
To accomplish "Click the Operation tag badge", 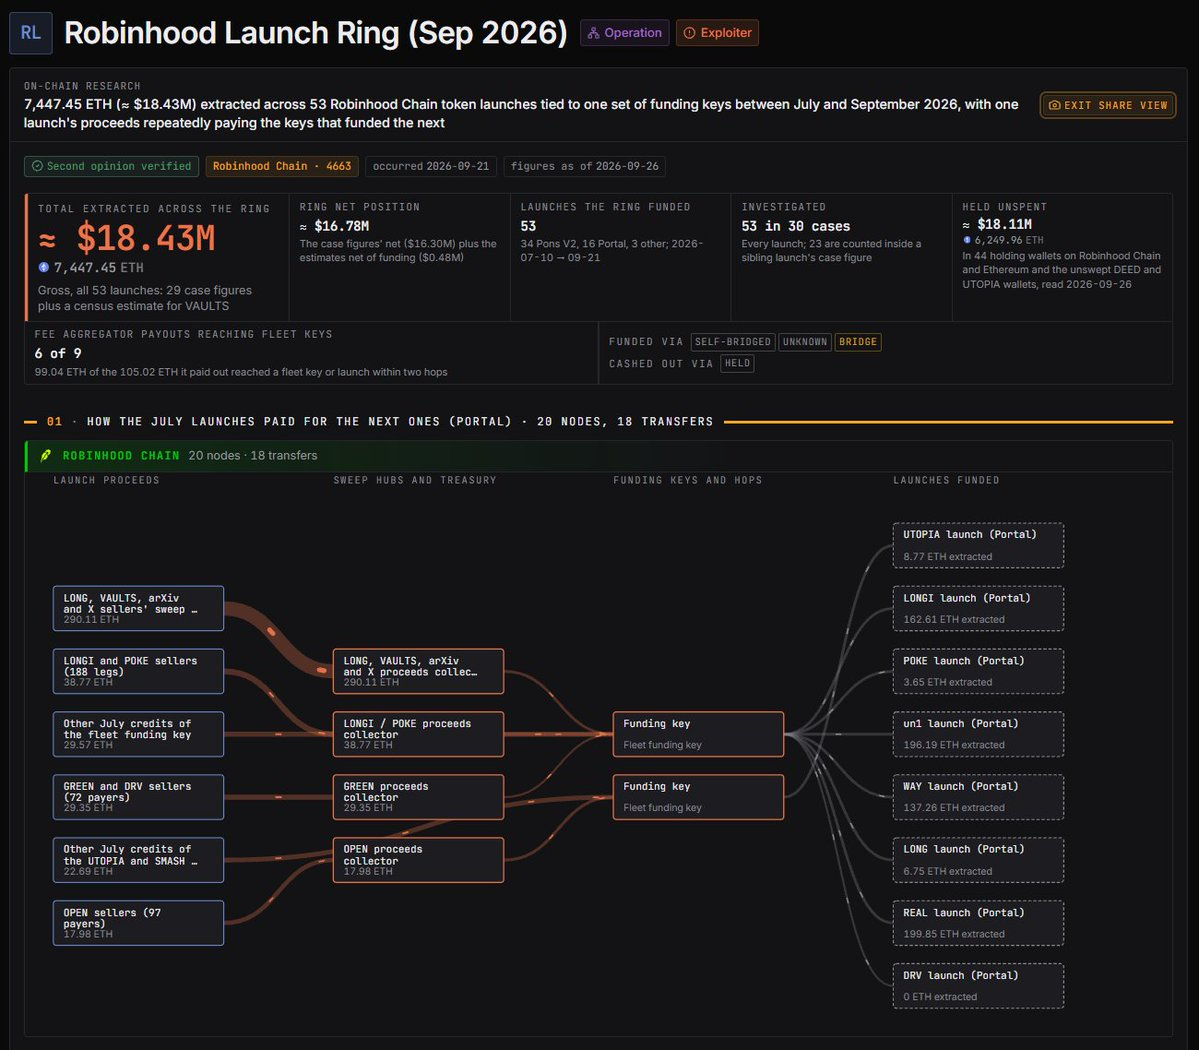I will click(625, 33).
